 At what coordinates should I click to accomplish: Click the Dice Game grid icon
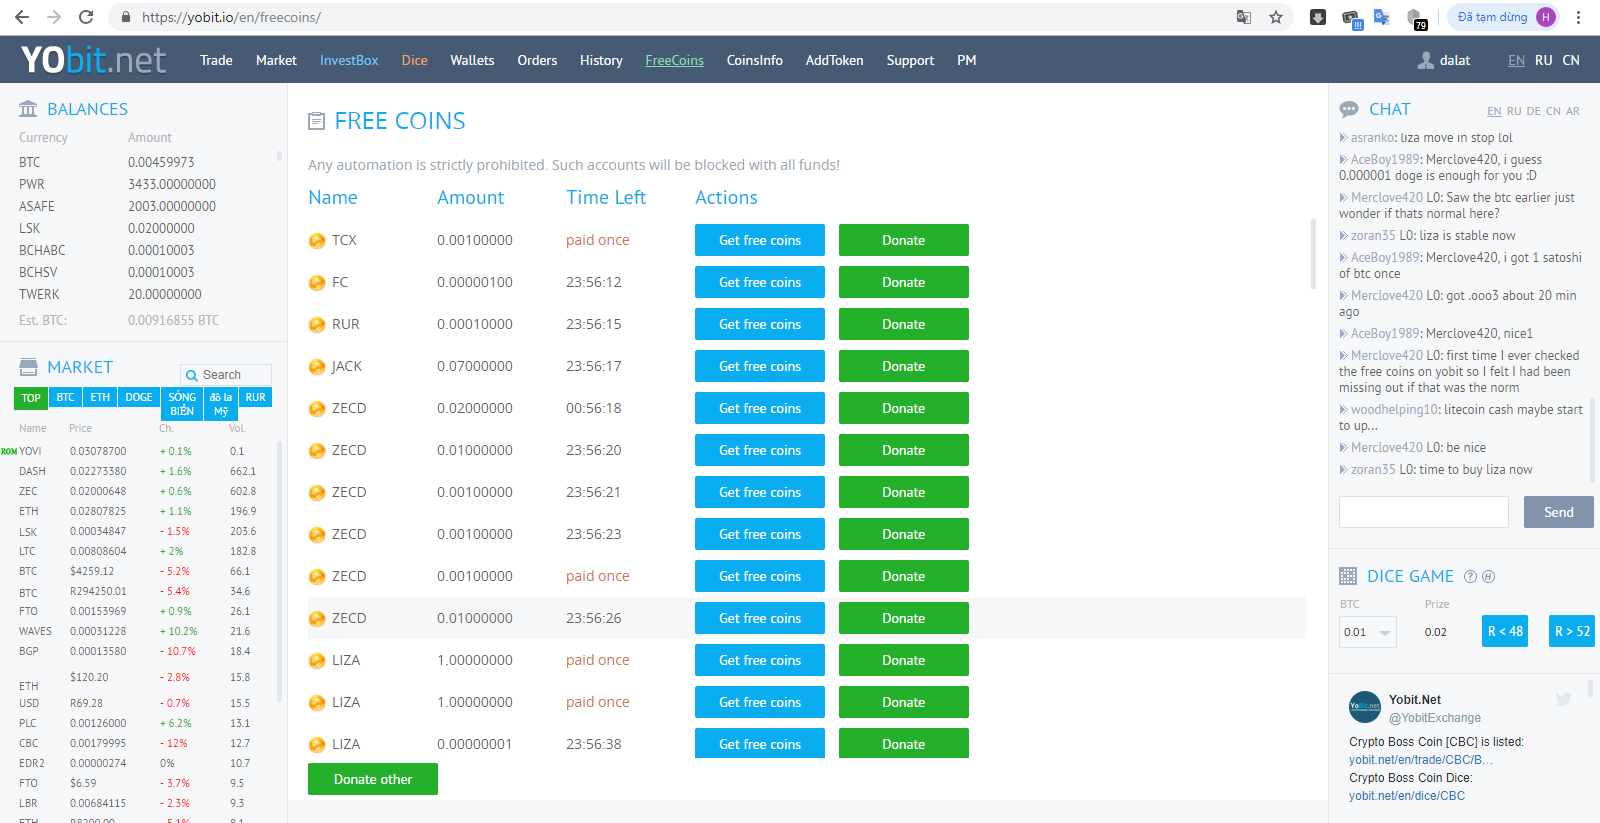pyautogui.click(x=1348, y=576)
